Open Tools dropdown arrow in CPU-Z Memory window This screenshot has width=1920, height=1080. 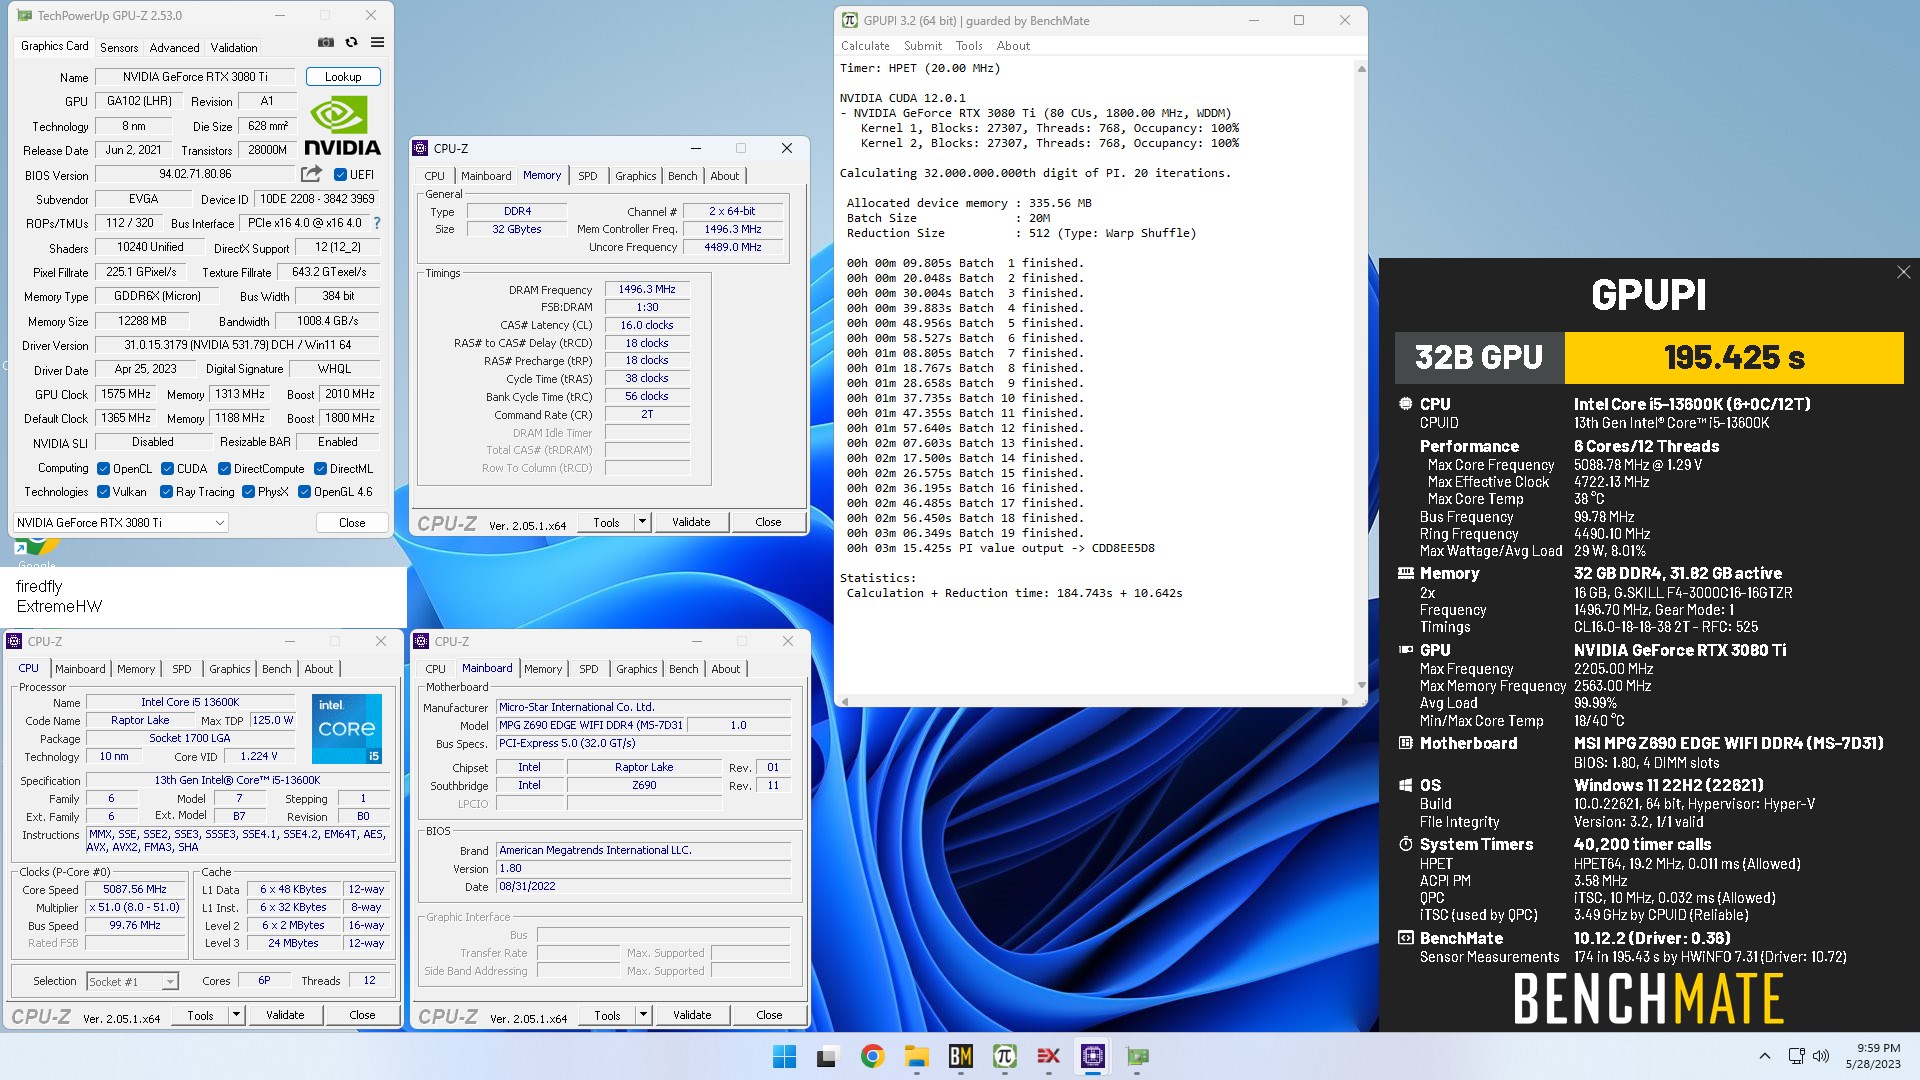642,522
